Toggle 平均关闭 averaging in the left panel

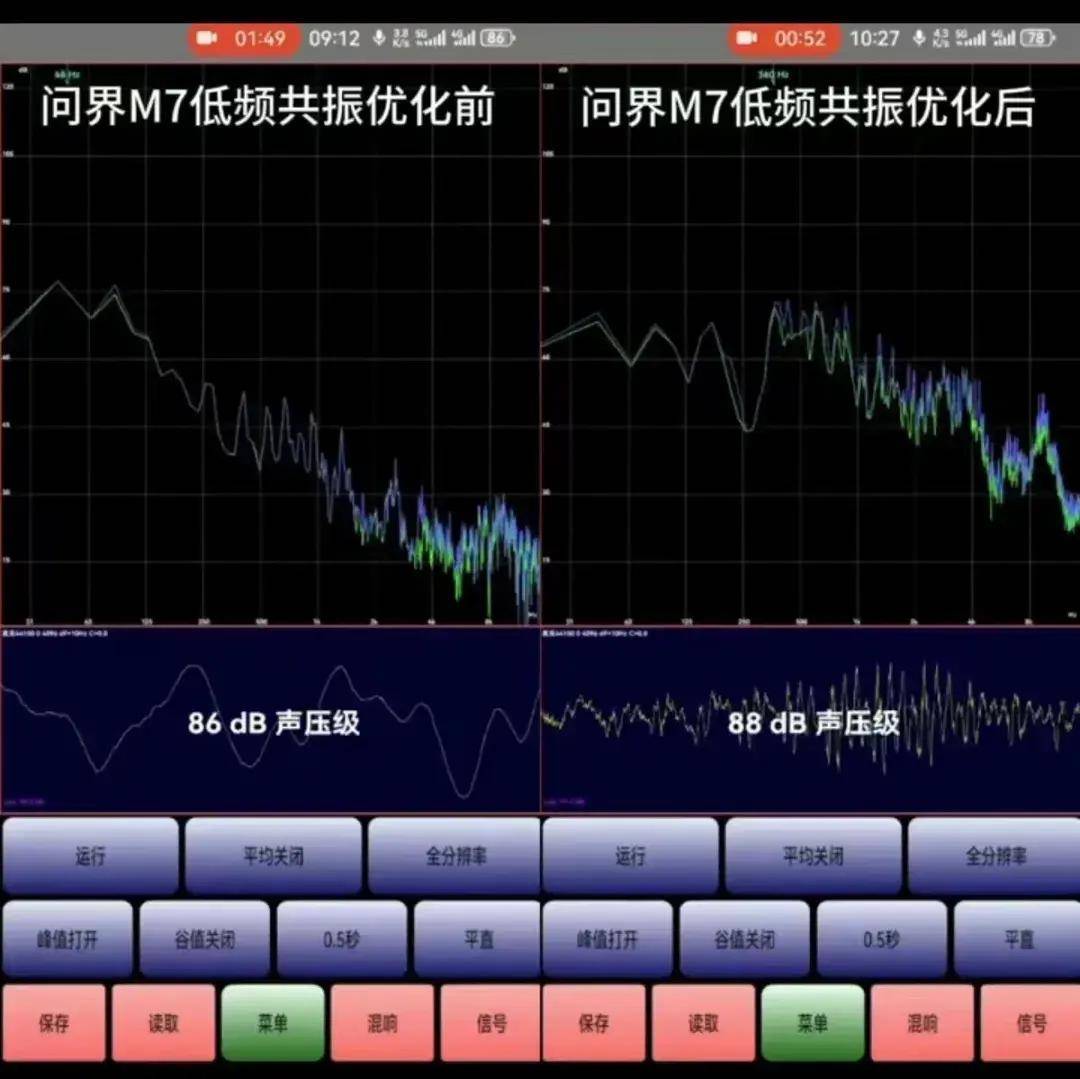point(273,856)
